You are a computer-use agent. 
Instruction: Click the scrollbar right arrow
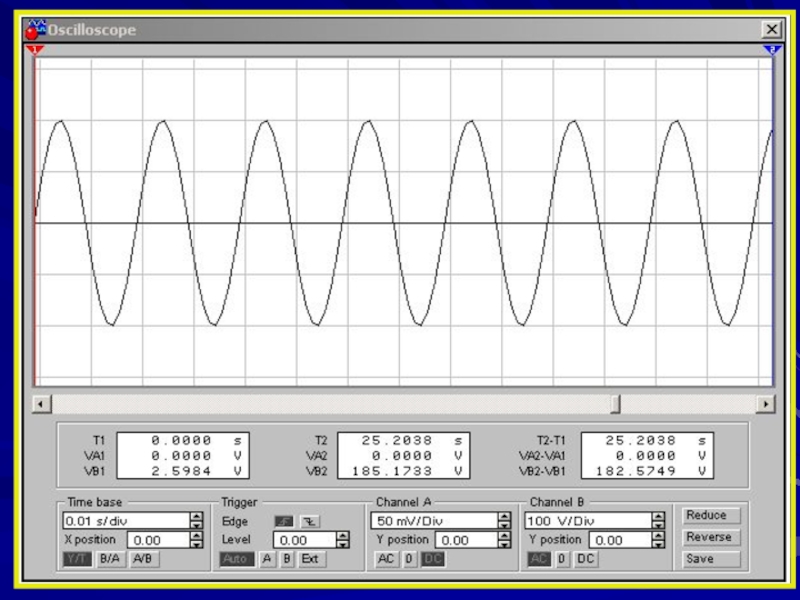click(x=766, y=403)
